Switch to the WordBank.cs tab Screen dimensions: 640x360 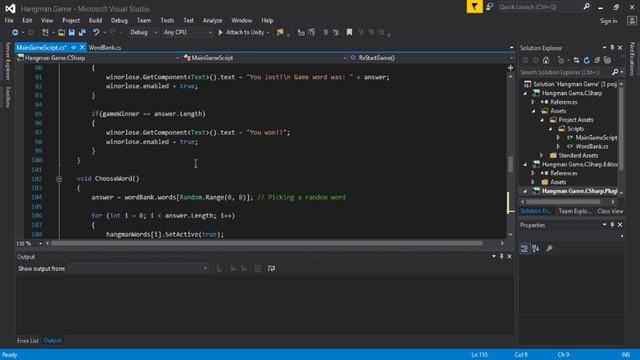tap(105, 48)
